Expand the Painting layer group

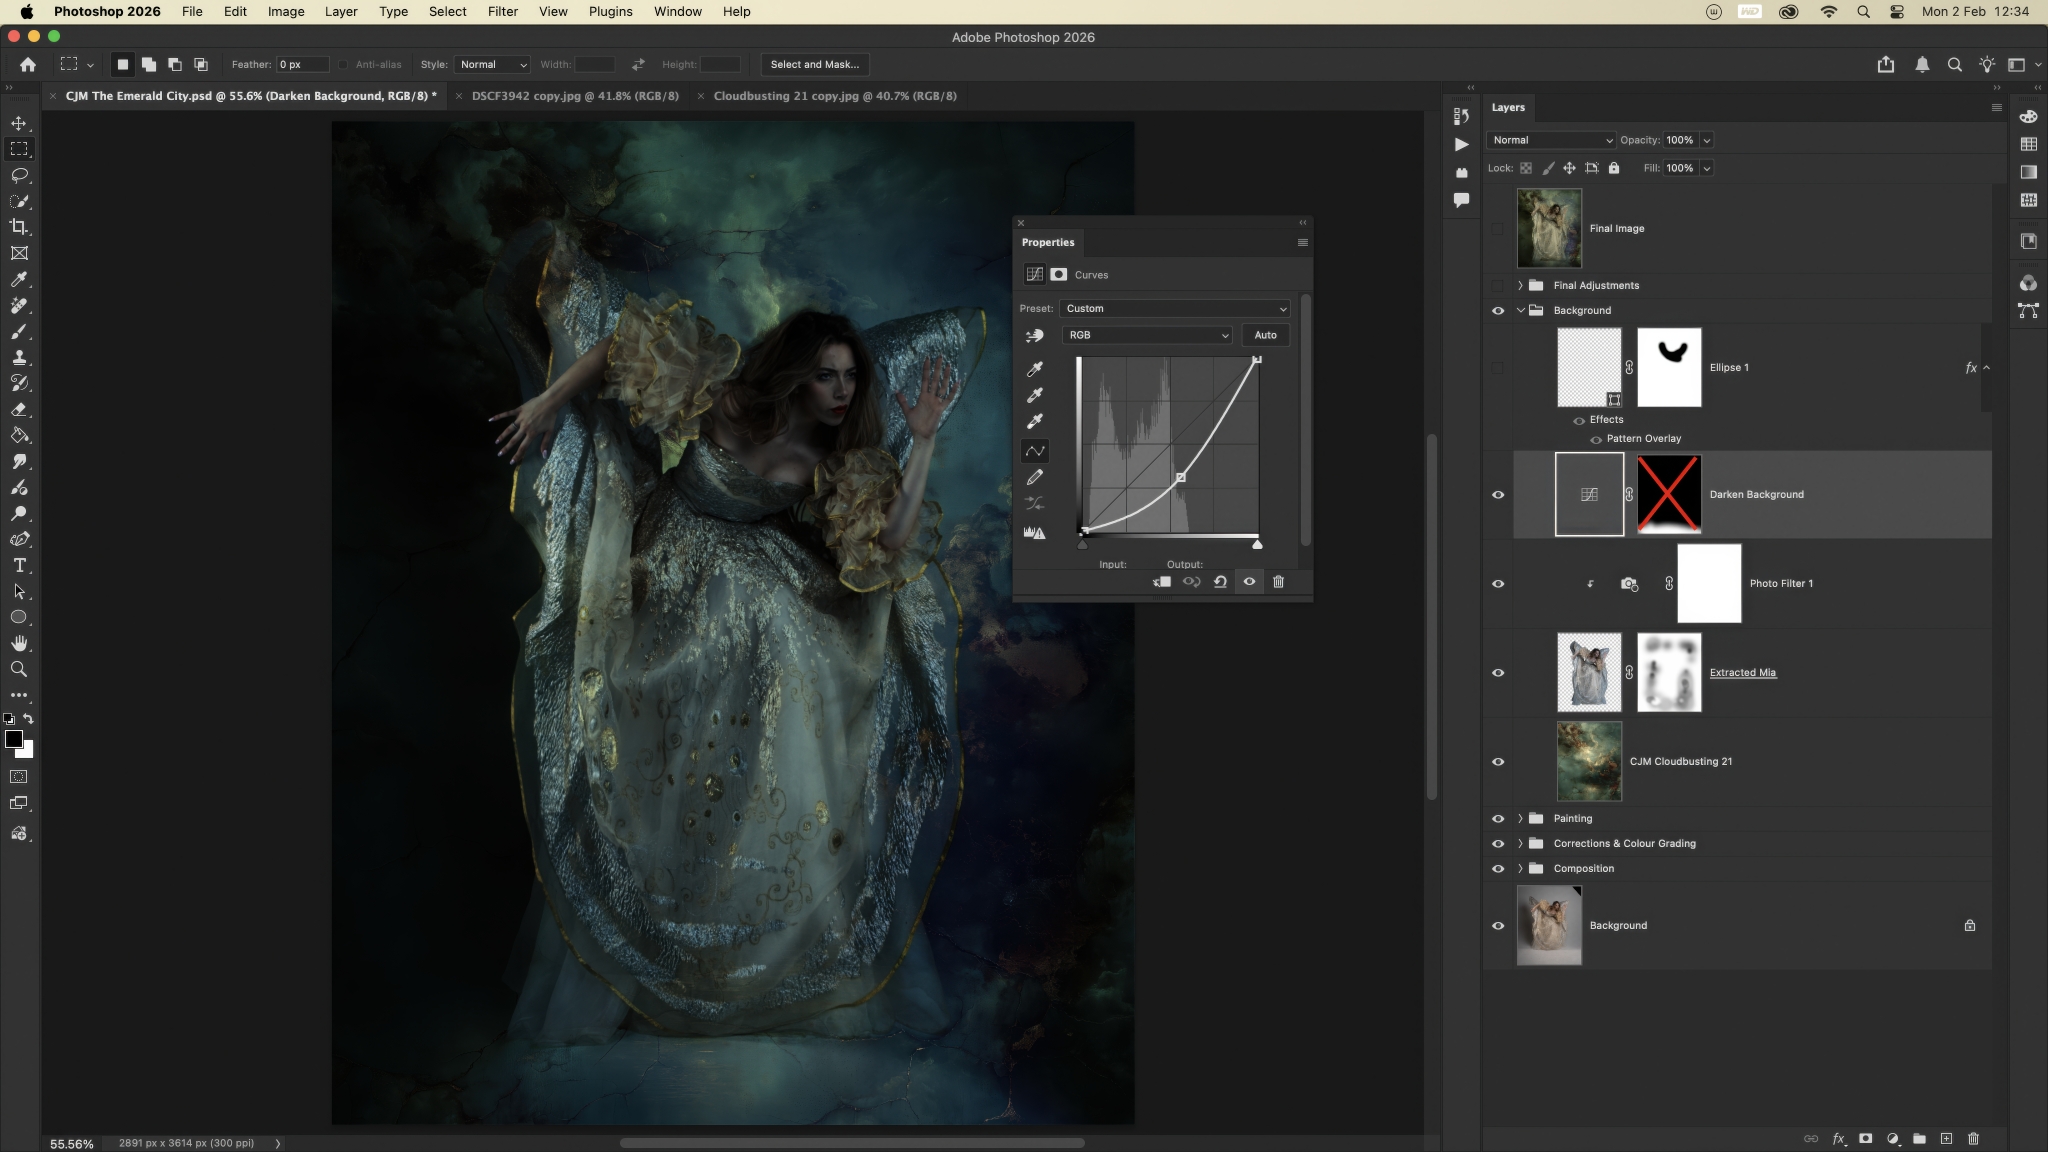1520,819
